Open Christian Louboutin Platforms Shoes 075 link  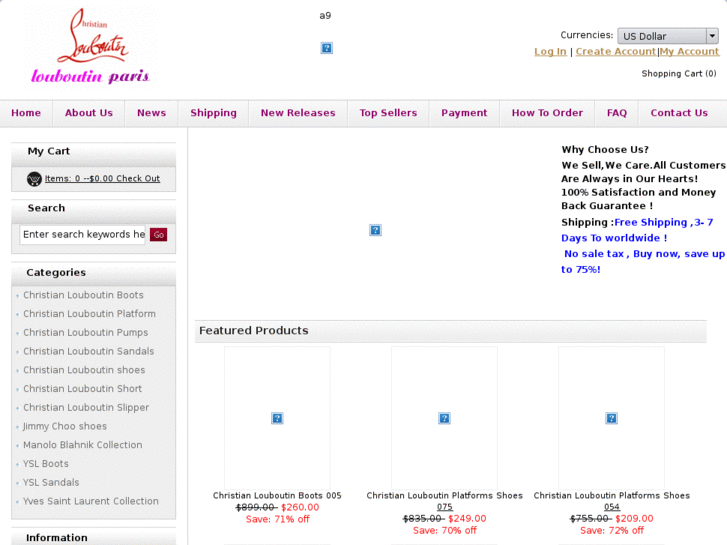(444, 501)
